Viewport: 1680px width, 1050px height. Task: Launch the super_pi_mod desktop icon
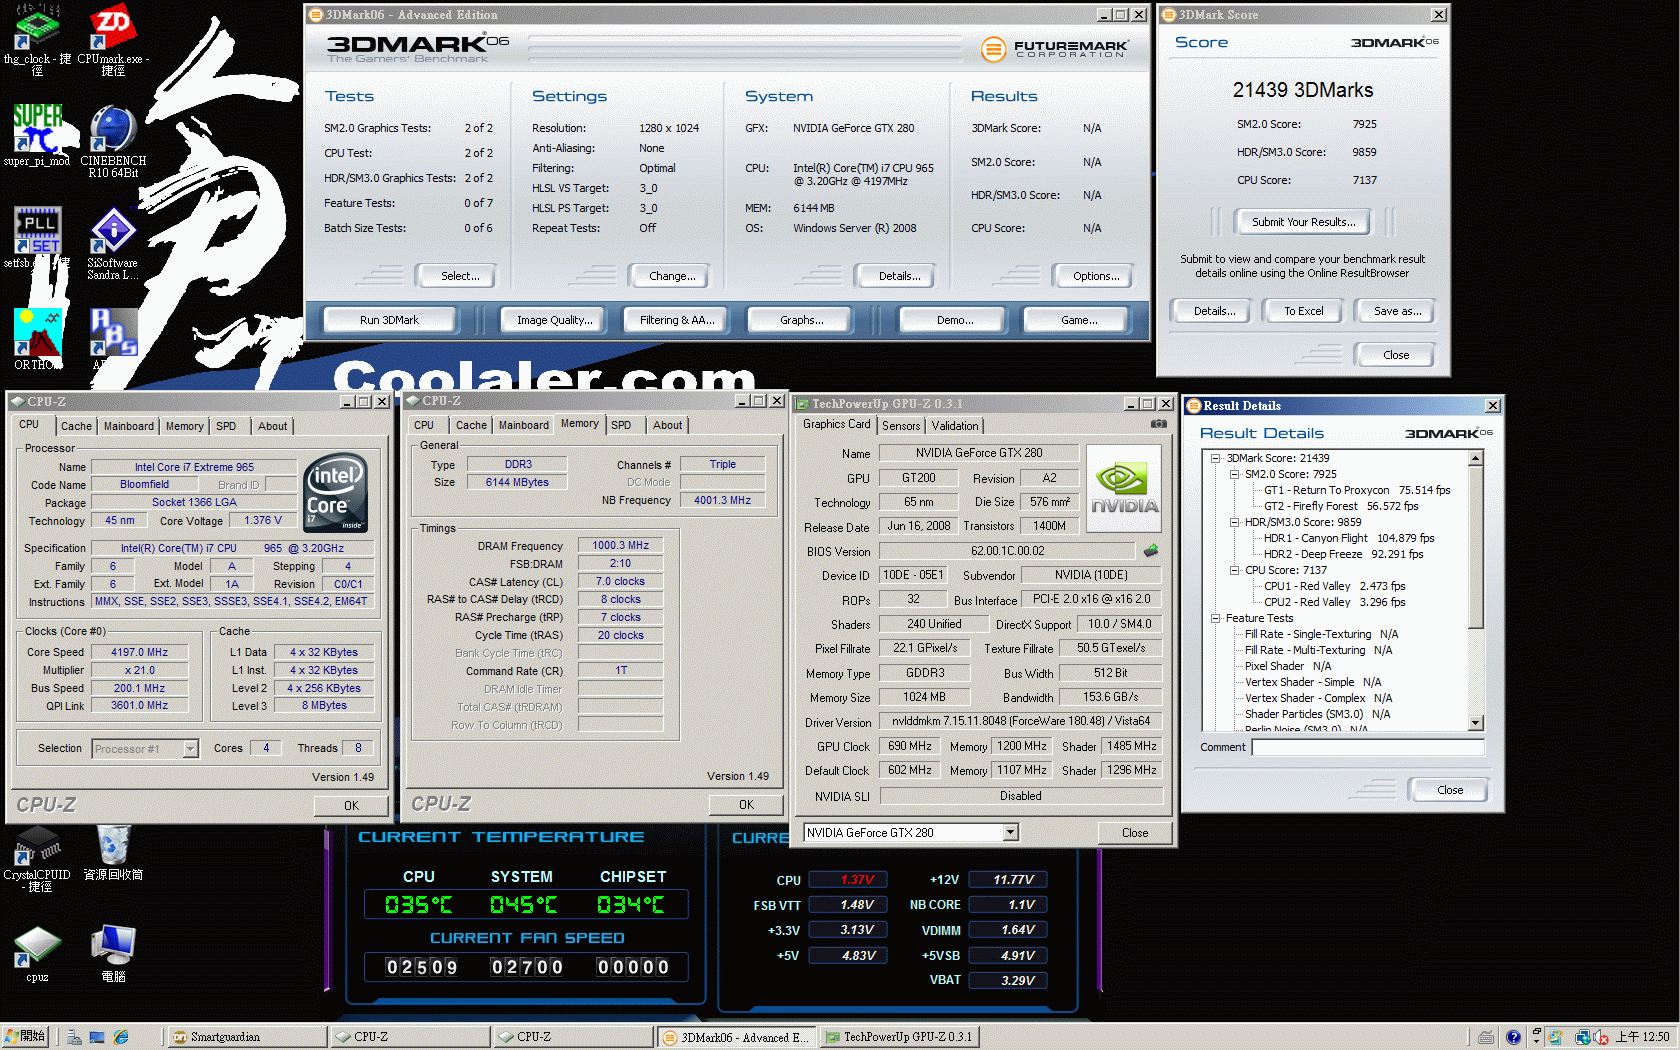tap(37, 135)
